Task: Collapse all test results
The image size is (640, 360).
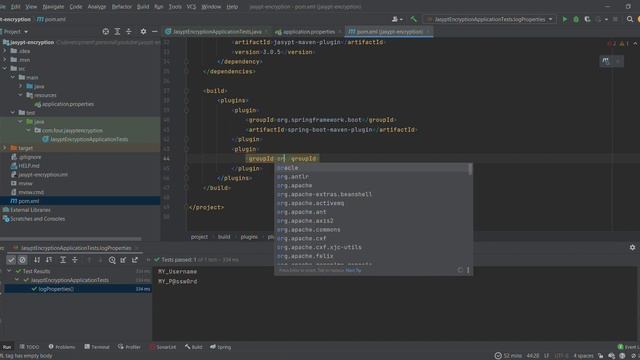Action: 75,260
